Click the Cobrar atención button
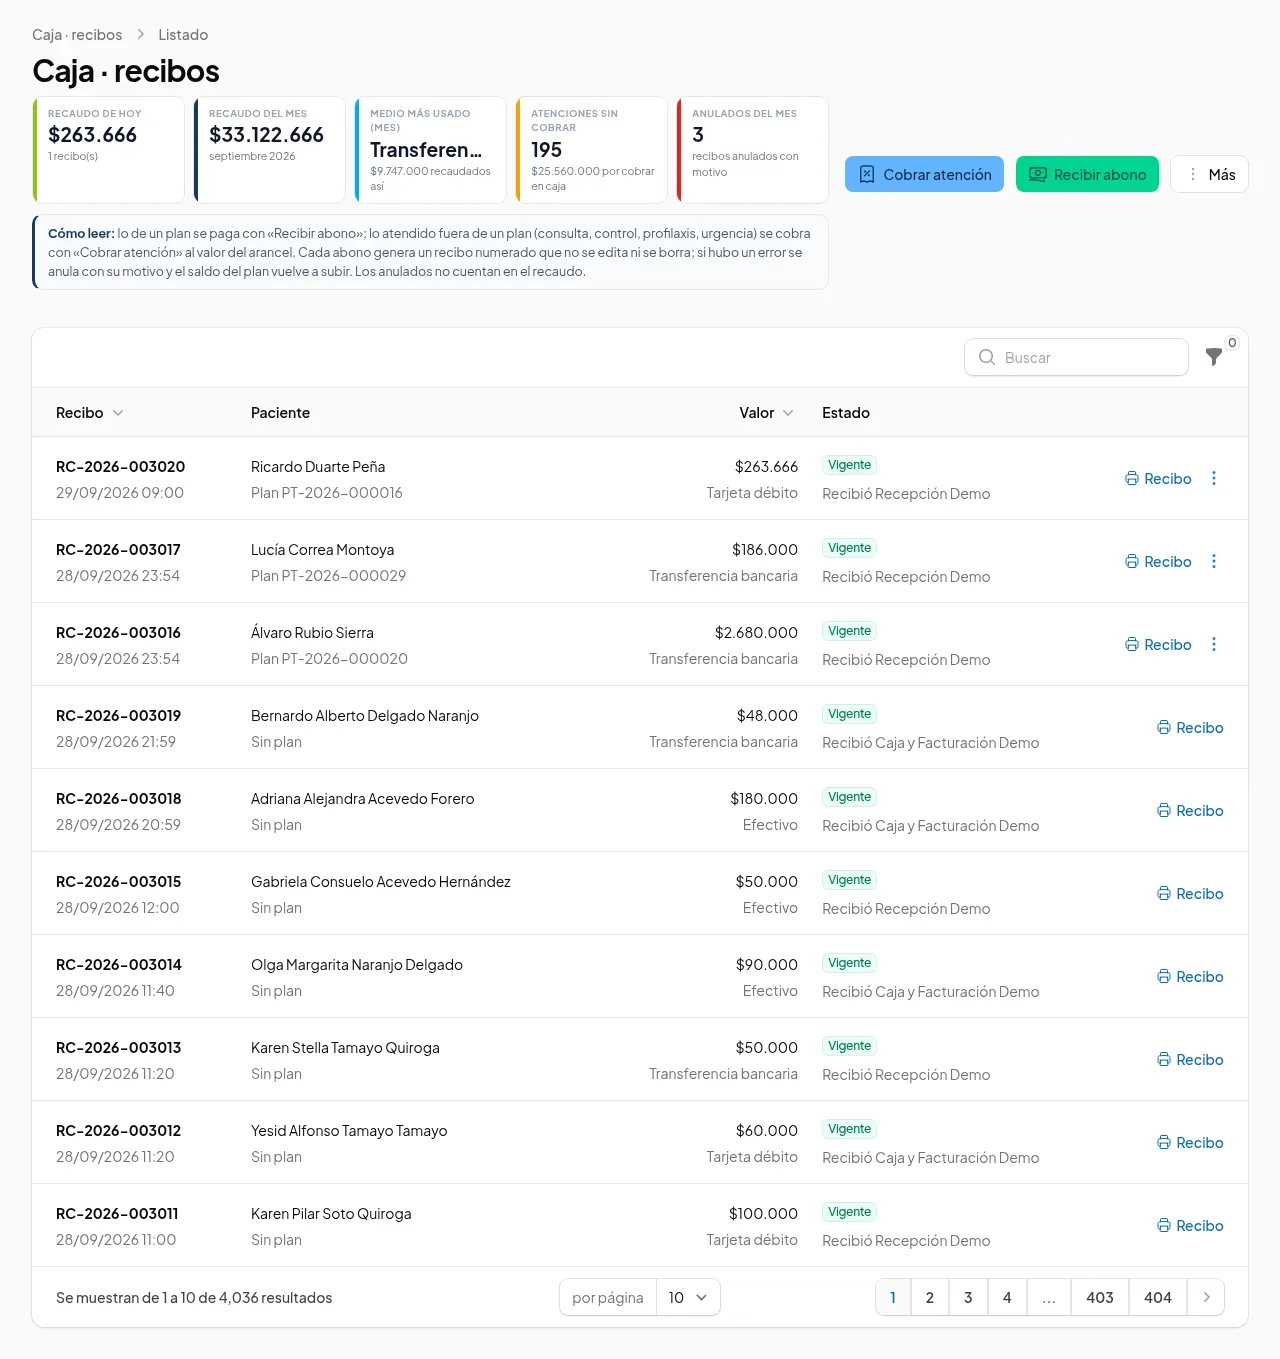This screenshot has height=1359, width=1280. tap(924, 174)
